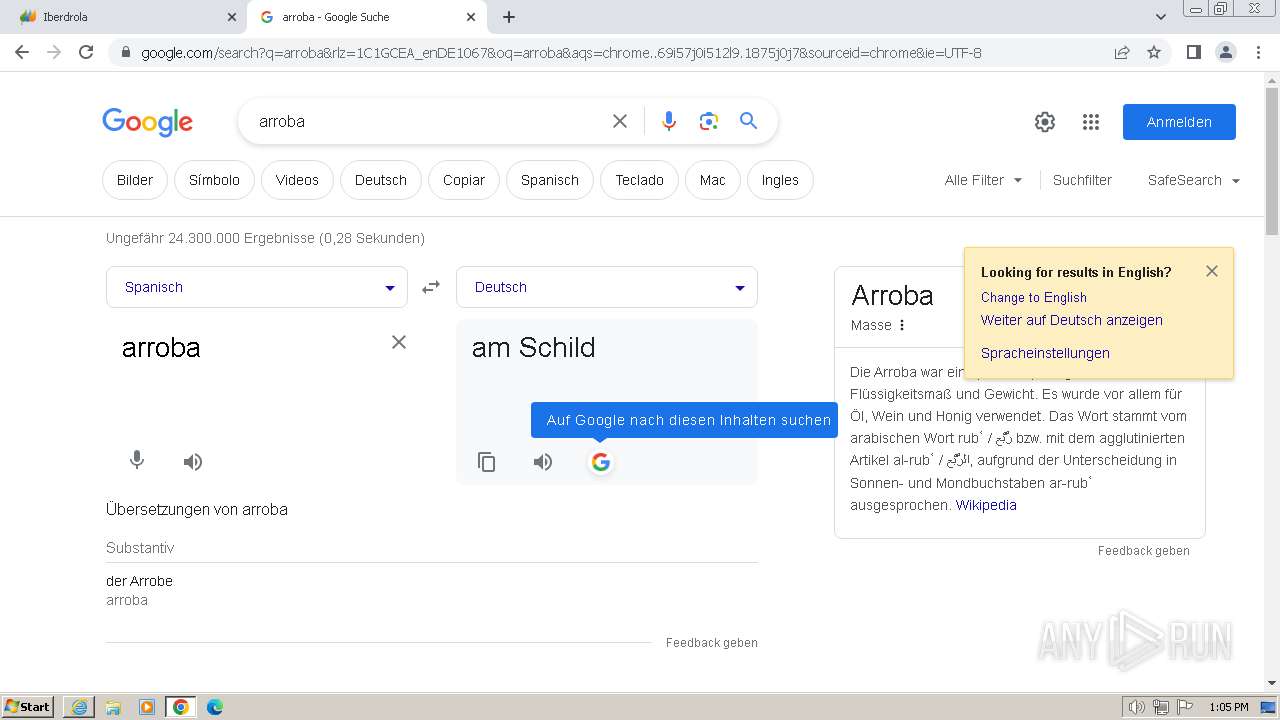
Task: Go to the Google homepage logo
Action: (x=147, y=122)
